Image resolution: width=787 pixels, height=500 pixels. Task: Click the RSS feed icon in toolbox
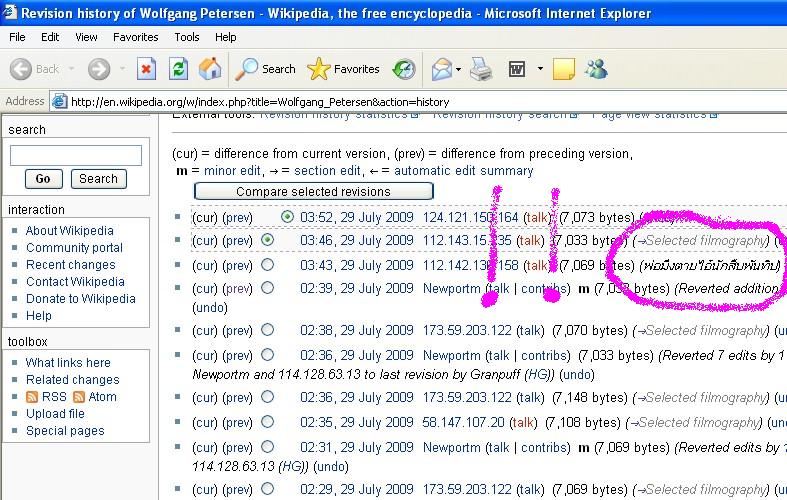32,397
